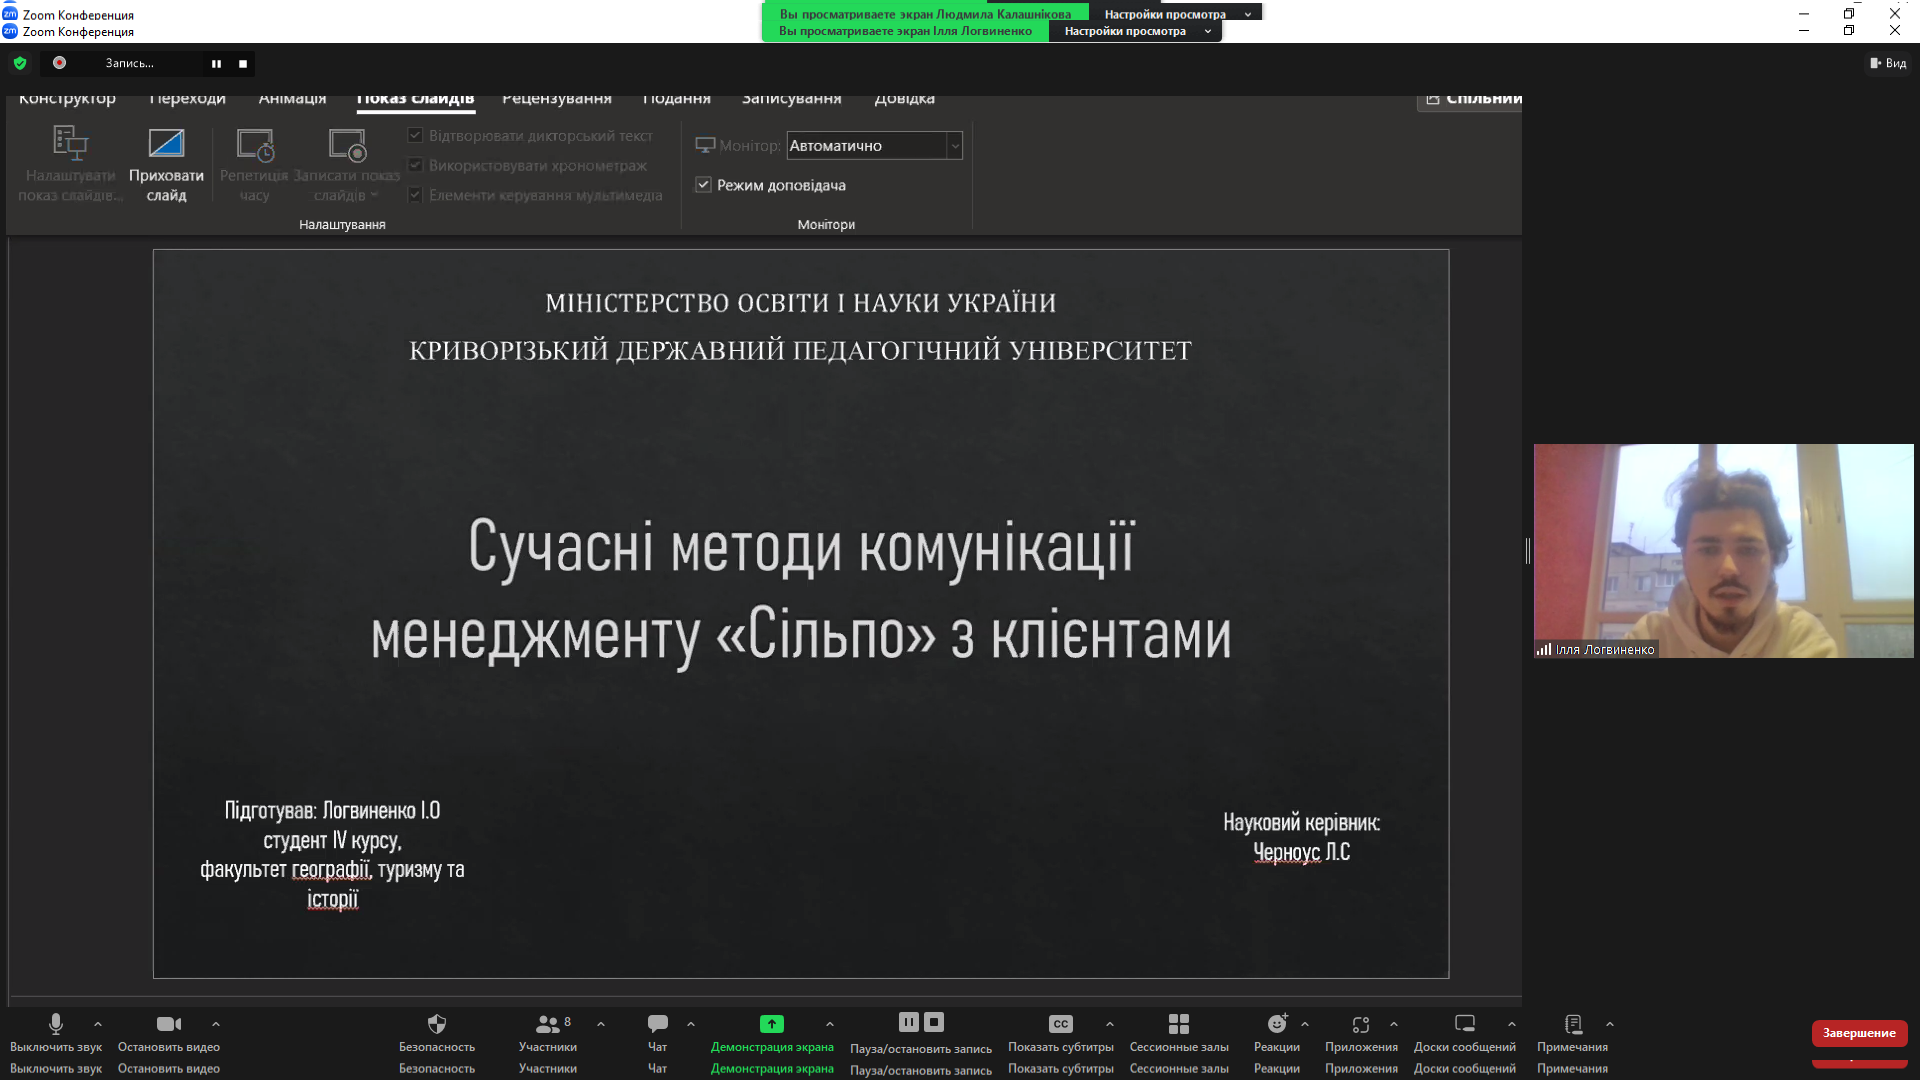Click the red Завершение button
The width and height of the screenshot is (1920, 1080).
pyautogui.click(x=1858, y=1033)
